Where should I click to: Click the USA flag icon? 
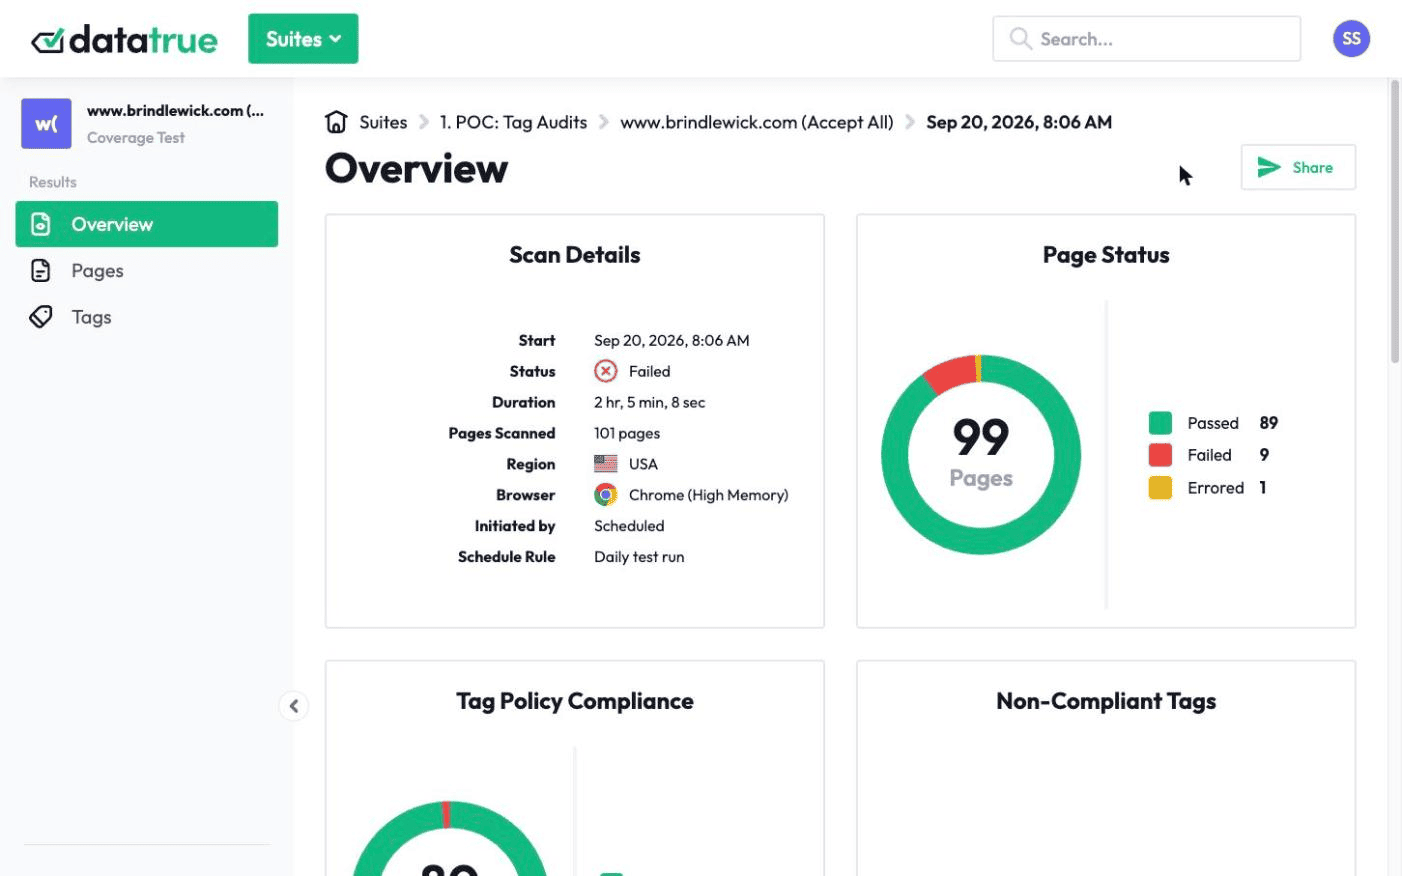tap(606, 464)
